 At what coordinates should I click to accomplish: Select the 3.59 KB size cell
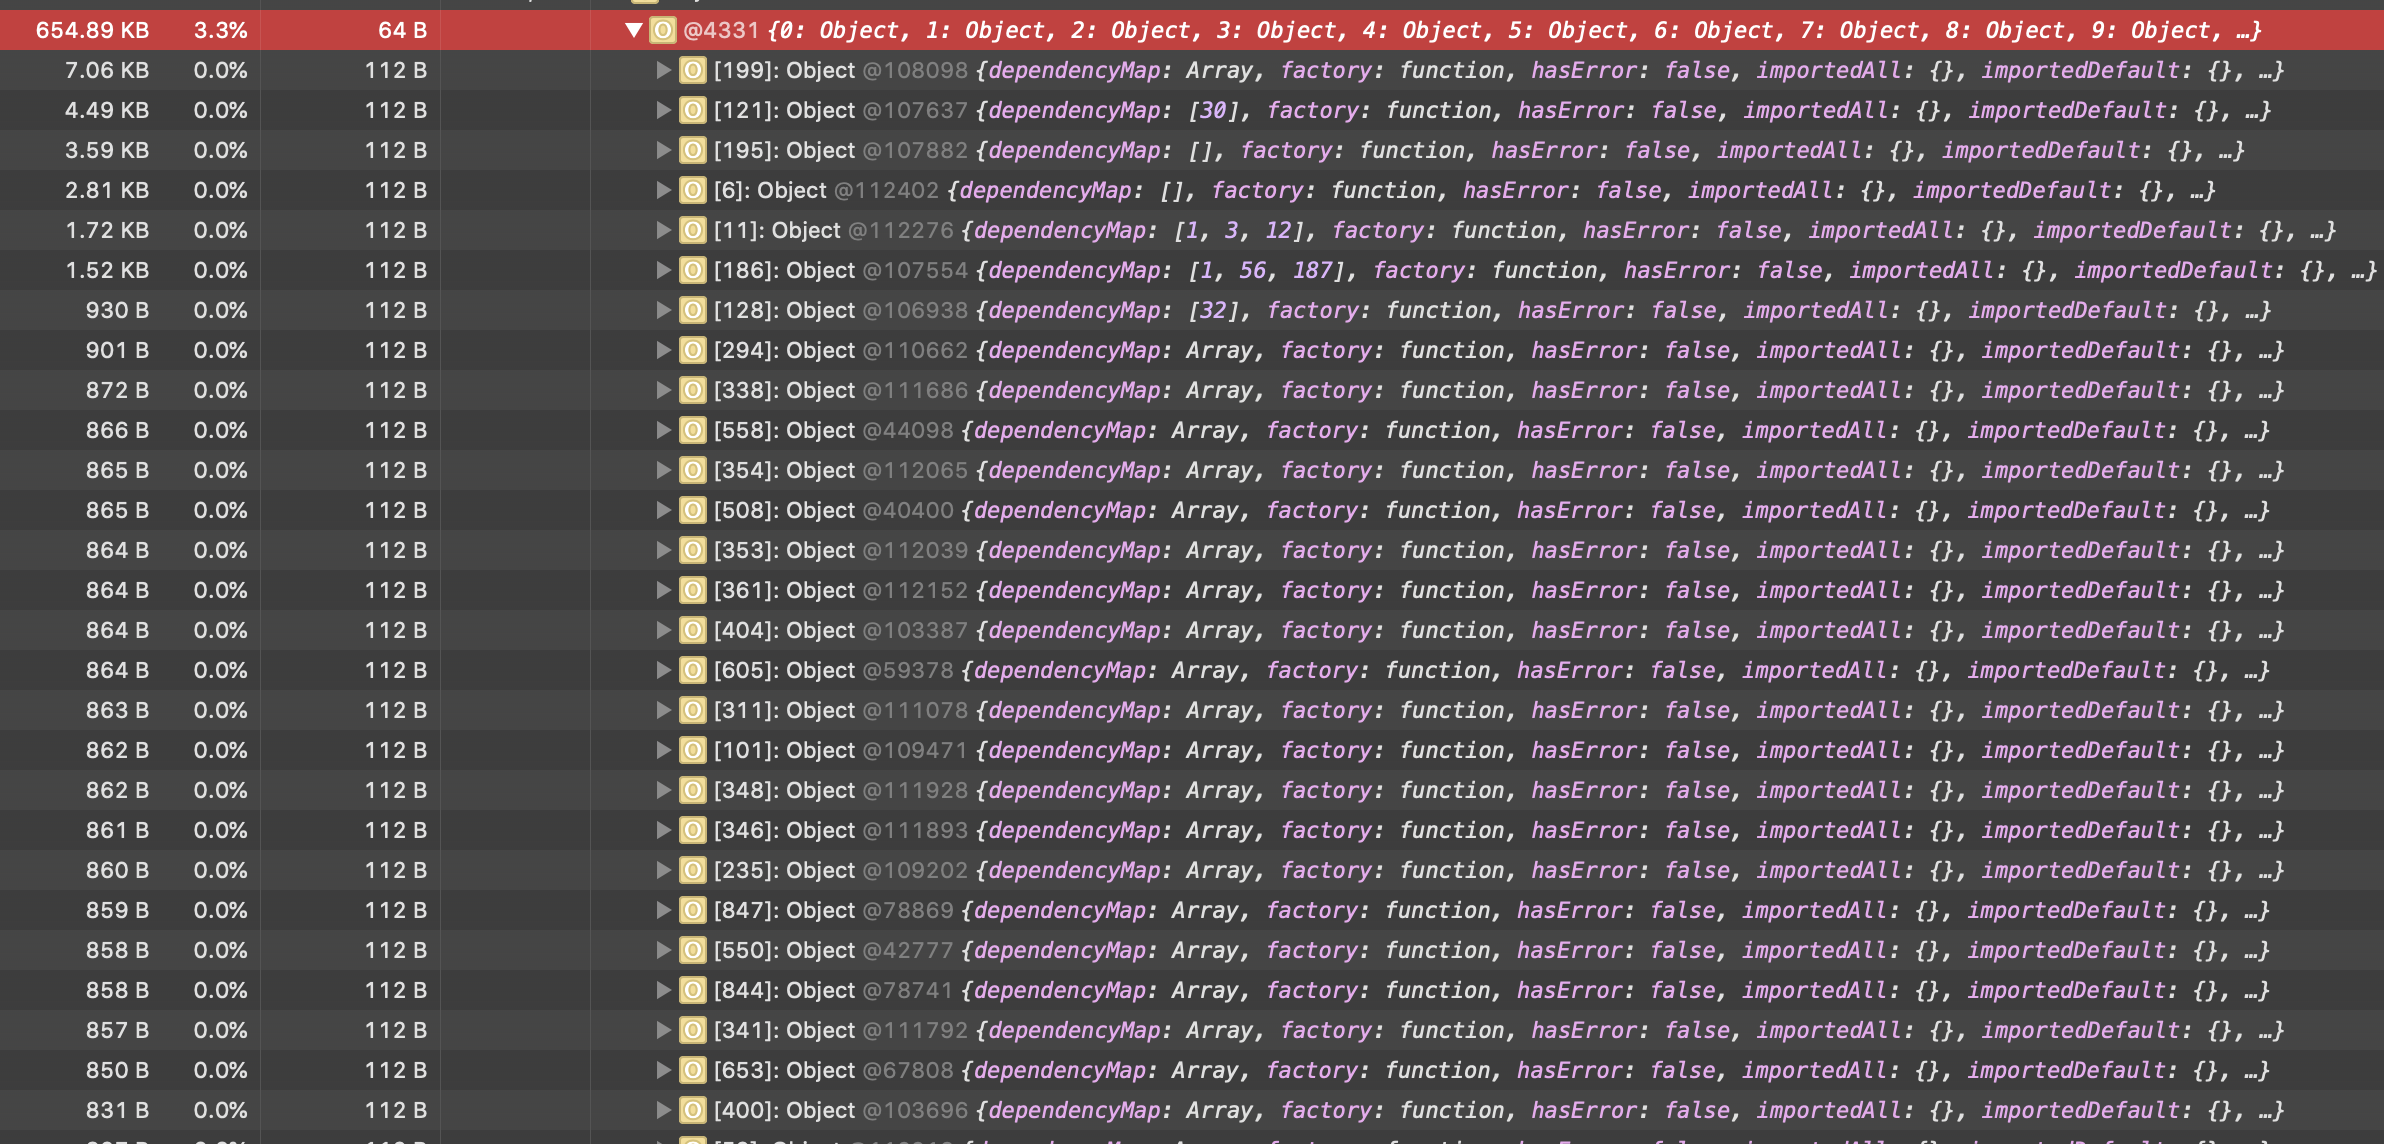tap(107, 150)
